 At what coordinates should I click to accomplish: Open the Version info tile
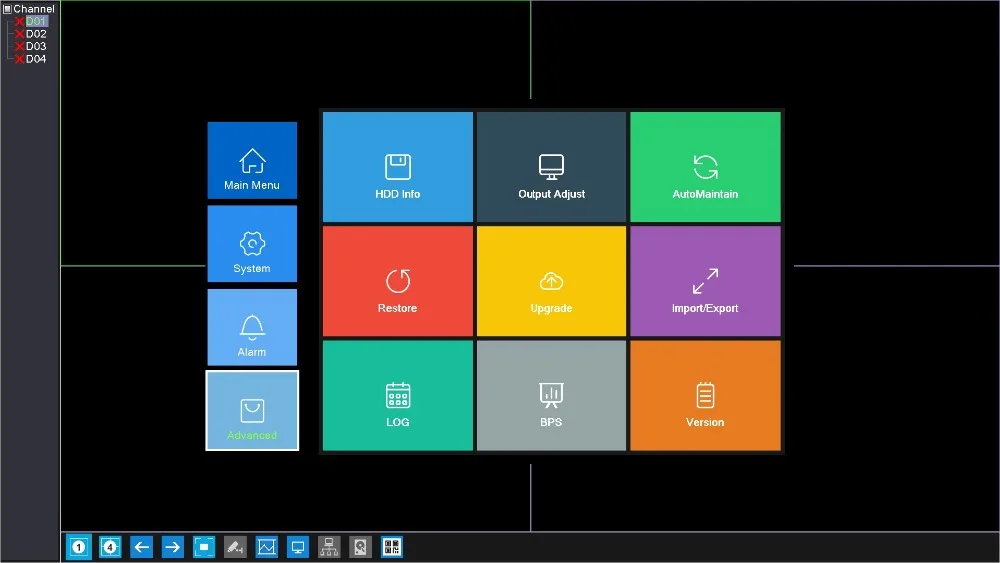pos(705,395)
